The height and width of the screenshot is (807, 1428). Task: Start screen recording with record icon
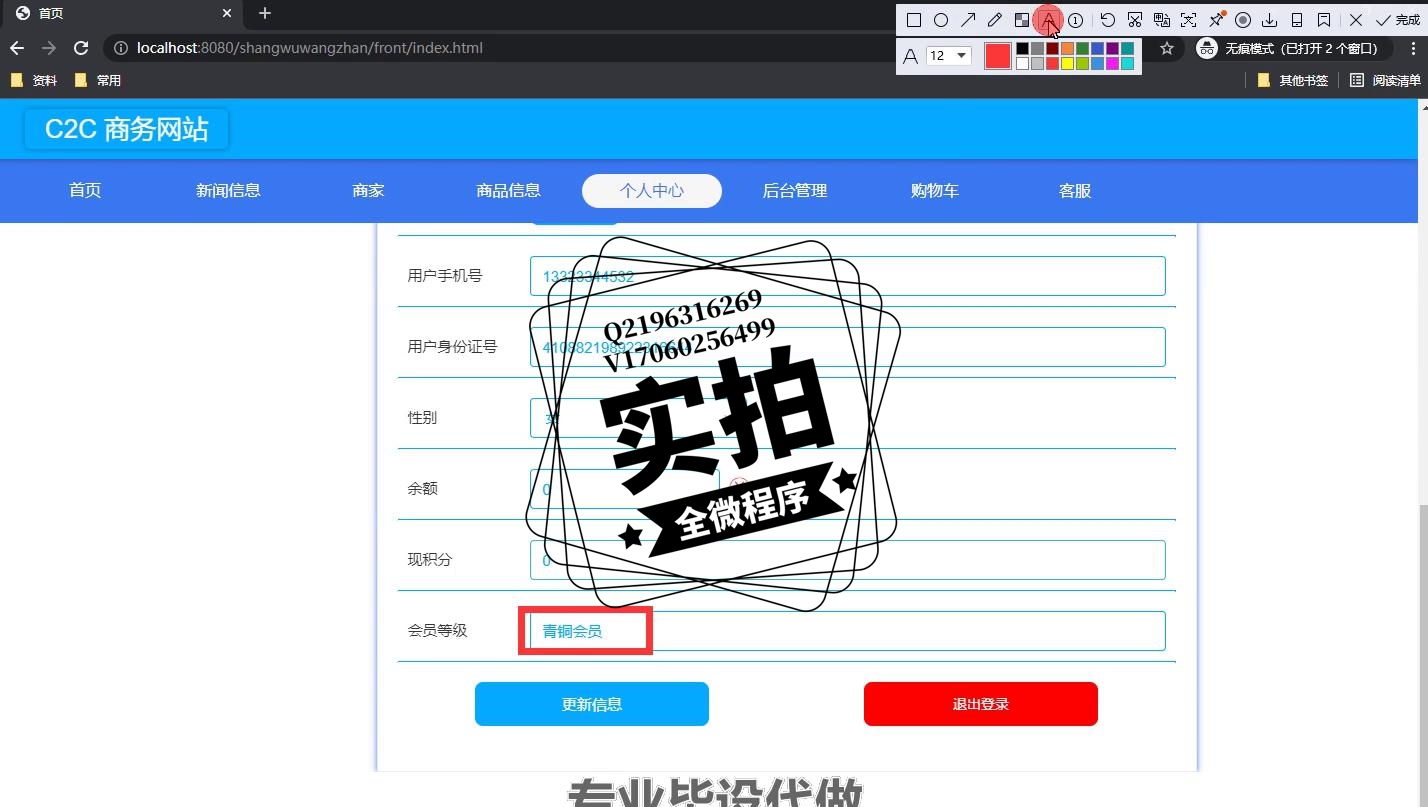[1243, 20]
